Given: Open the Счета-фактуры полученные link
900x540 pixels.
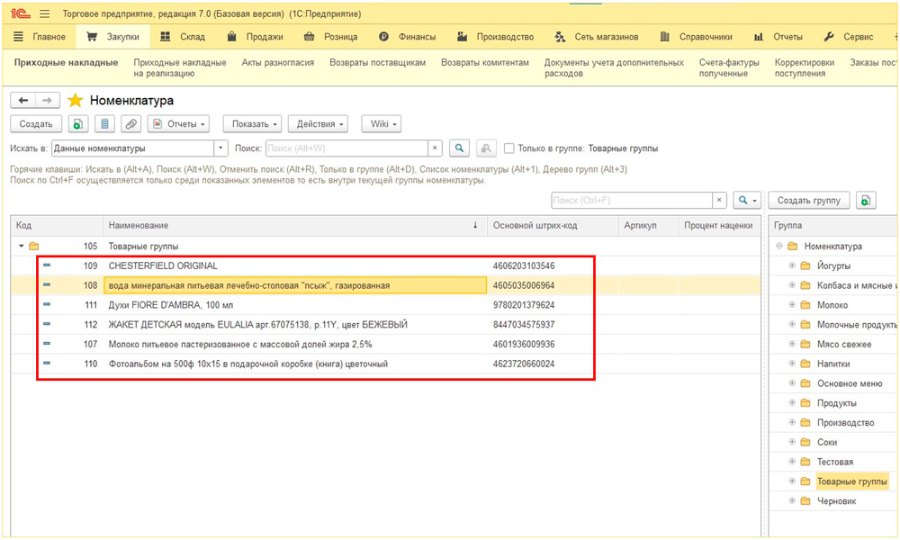Looking at the screenshot, I should pyautogui.click(x=729, y=68).
